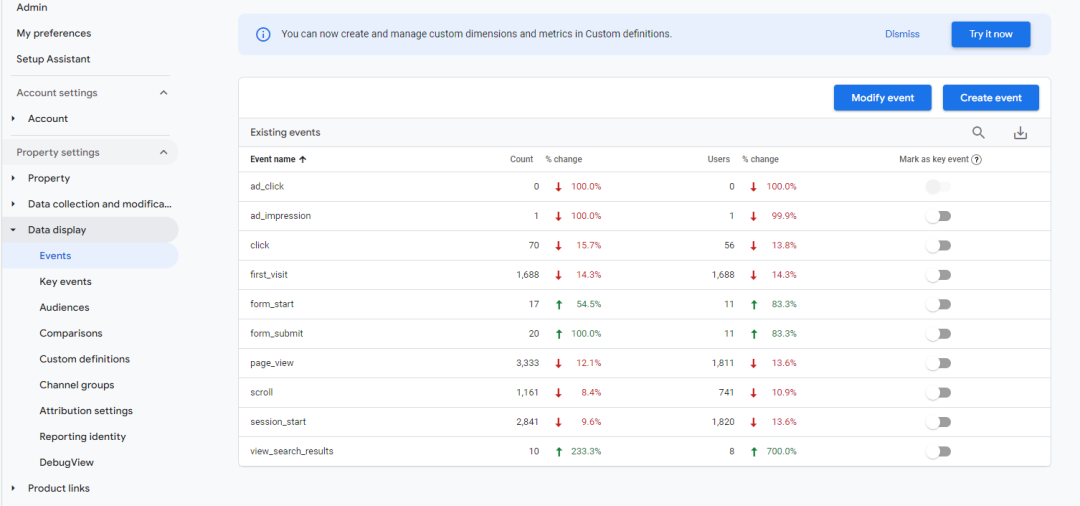Switch on key event for scroll
The height and width of the screenshot is (506, 1080).
(938, 392)
